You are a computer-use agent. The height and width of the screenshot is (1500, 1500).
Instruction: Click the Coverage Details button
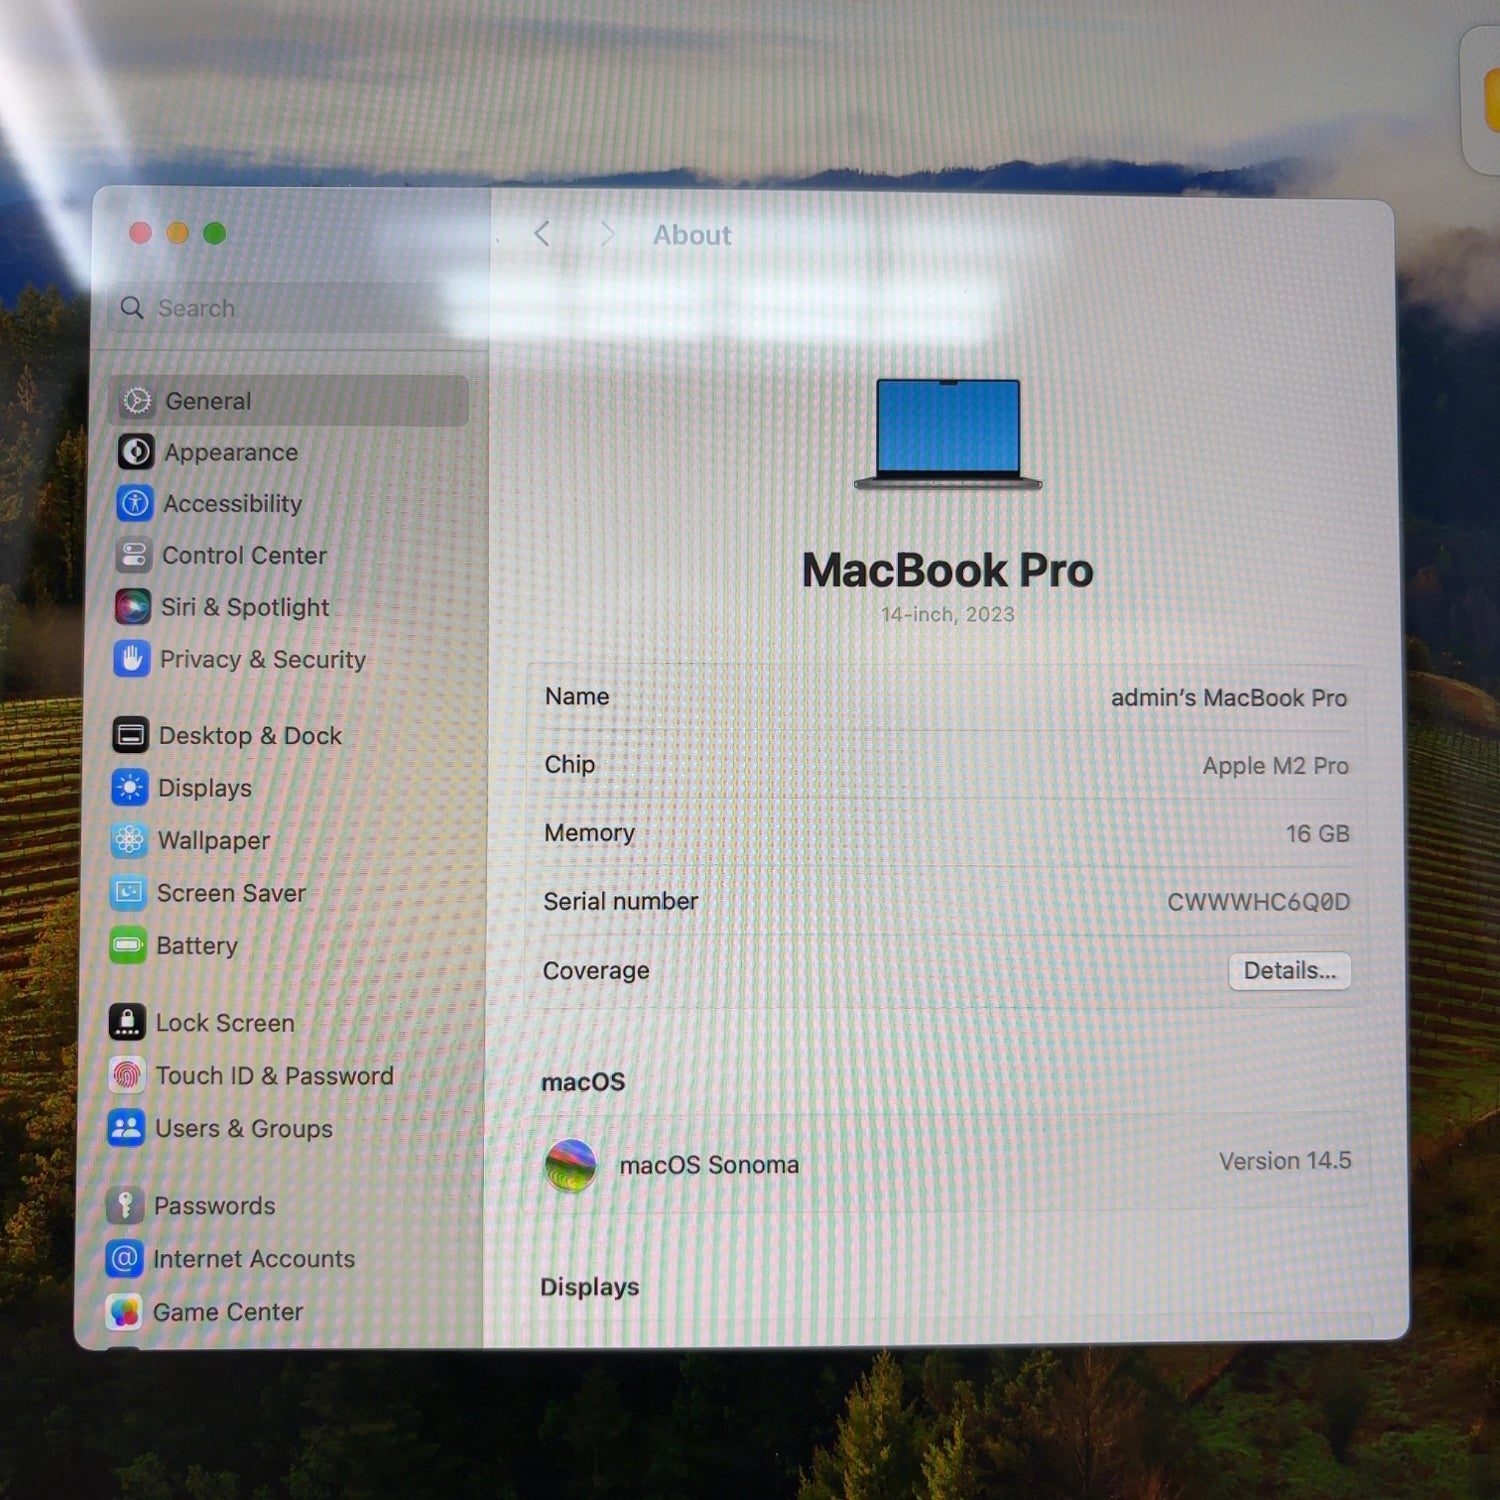[x=1289, y=970]
